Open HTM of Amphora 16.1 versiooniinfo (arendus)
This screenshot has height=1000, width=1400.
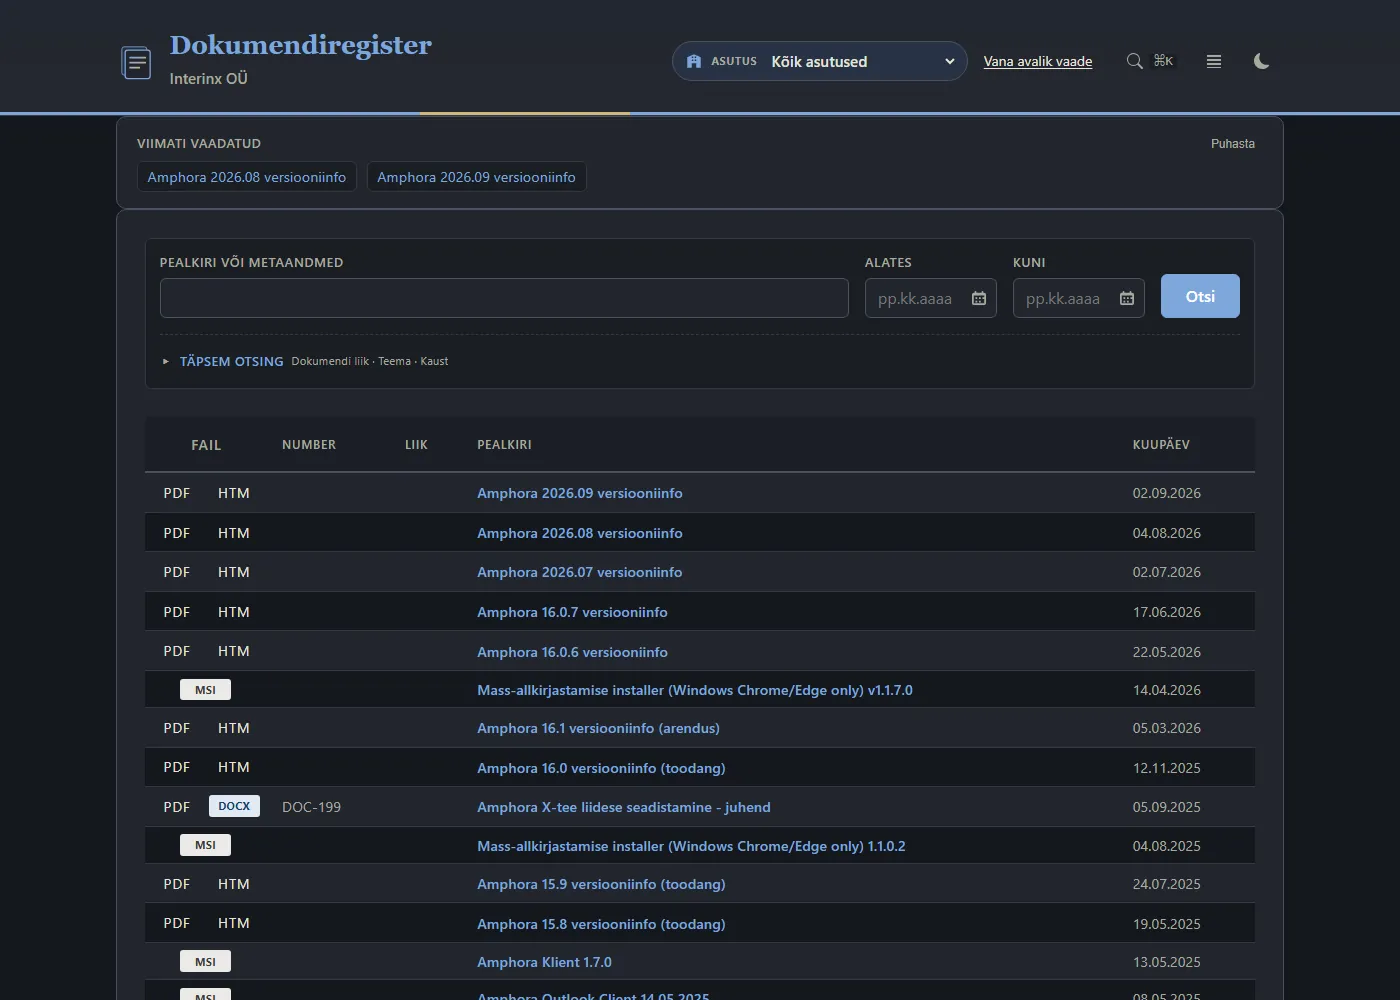(234, 728)
